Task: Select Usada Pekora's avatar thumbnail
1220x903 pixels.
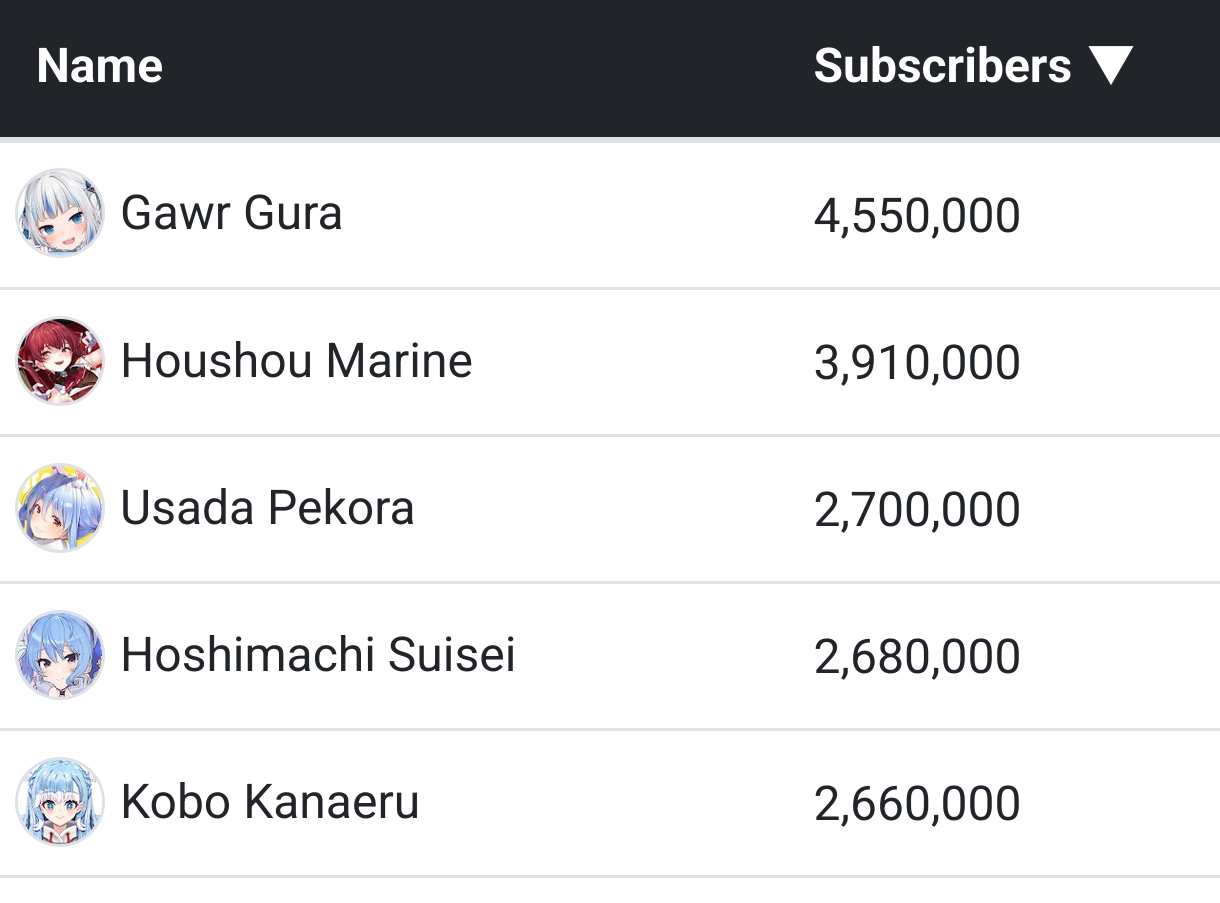Action: click(x=60, y=508)
